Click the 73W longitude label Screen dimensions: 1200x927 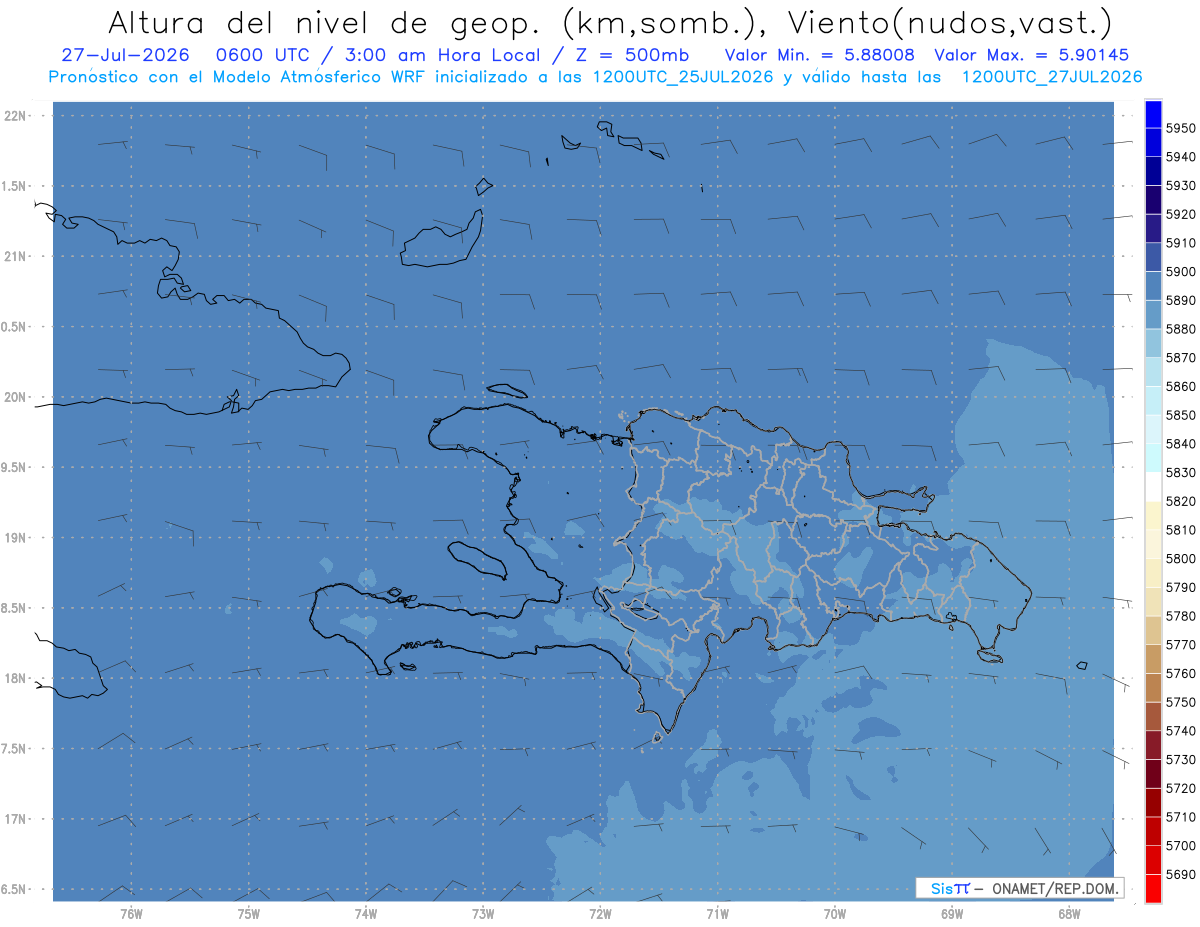[x=483, y=914]
